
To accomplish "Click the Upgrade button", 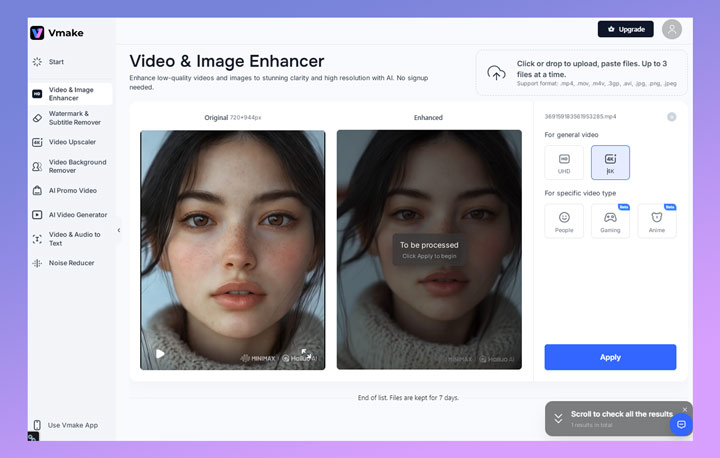I will click(625, 29).
